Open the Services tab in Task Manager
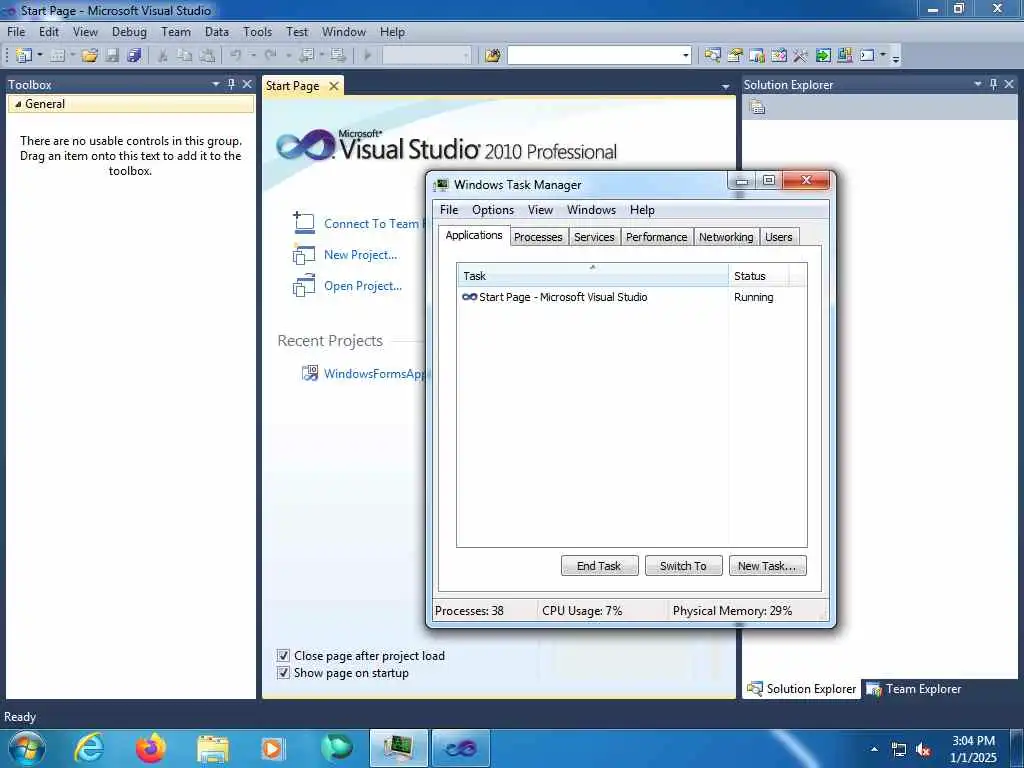Viewport: 1024px width, 768px height. [x=594, y=237]
